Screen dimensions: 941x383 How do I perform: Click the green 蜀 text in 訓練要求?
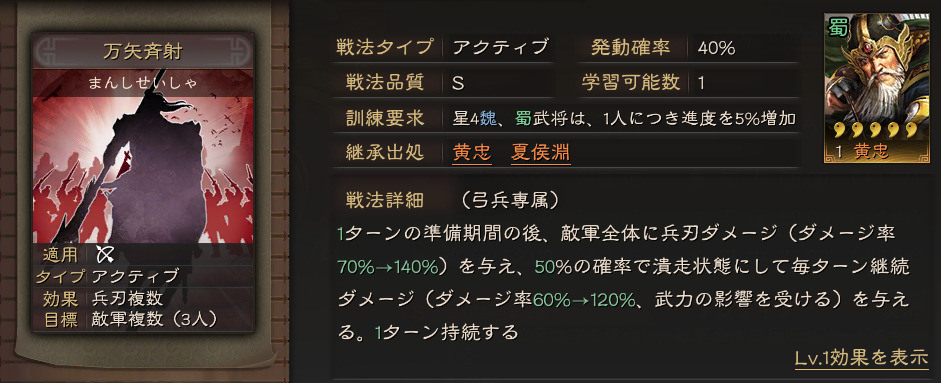pos(523,118)
